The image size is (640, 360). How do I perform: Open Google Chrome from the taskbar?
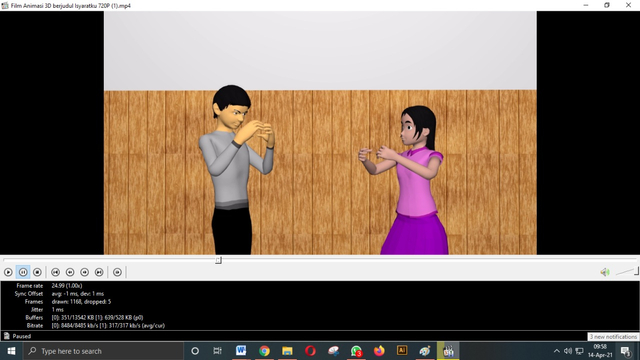pyautogui.click(x=264, y=351)
